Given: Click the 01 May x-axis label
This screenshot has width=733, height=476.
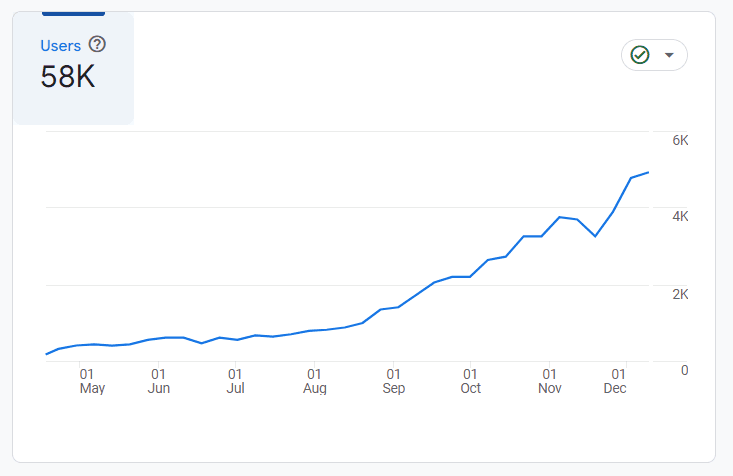Looking at the screenshot, I should pyautogui.click(x=92, y=380).
